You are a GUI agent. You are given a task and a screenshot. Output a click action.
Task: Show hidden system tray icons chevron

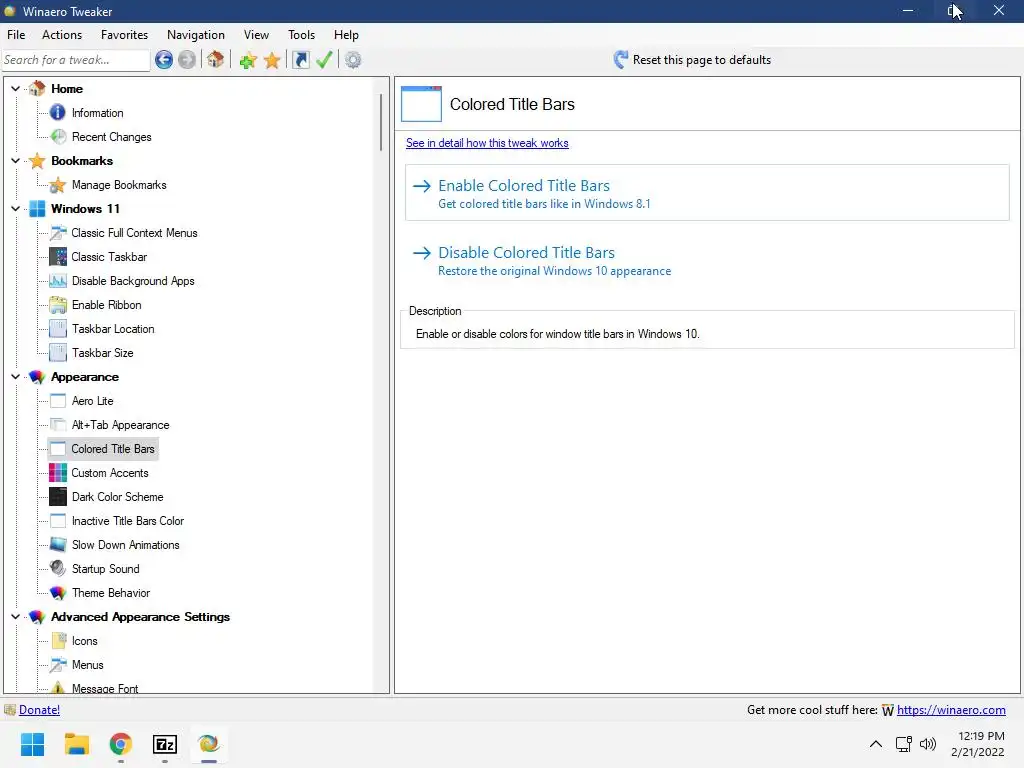click(x=876, y=744)
